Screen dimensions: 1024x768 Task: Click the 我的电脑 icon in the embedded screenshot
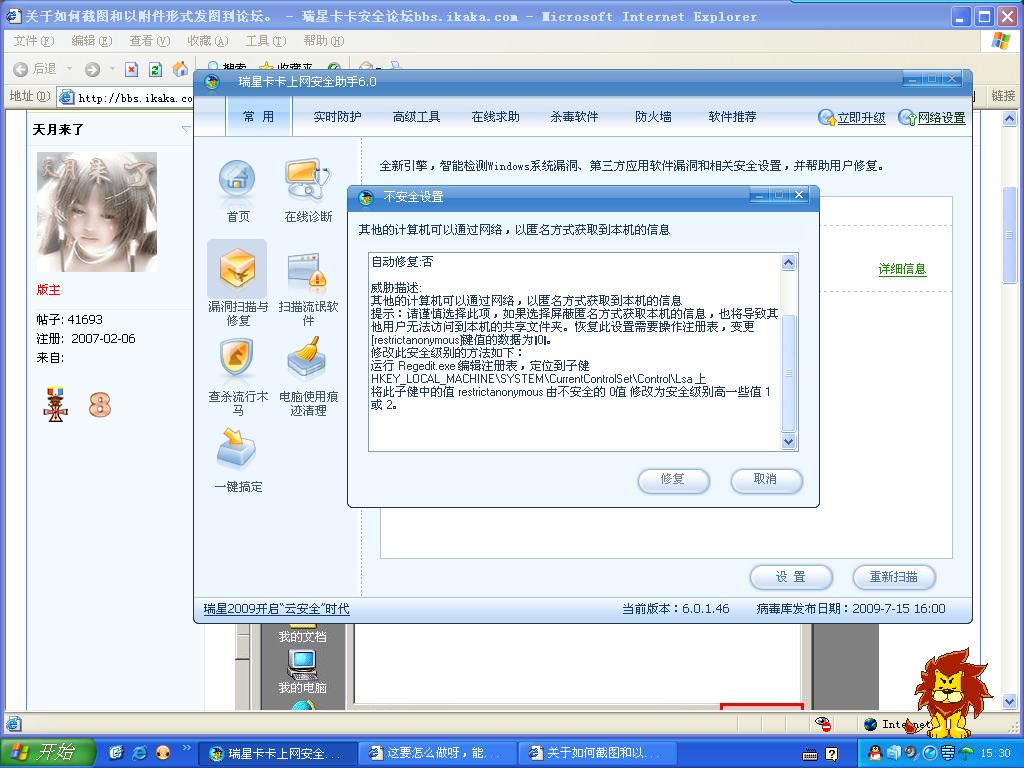302,665
